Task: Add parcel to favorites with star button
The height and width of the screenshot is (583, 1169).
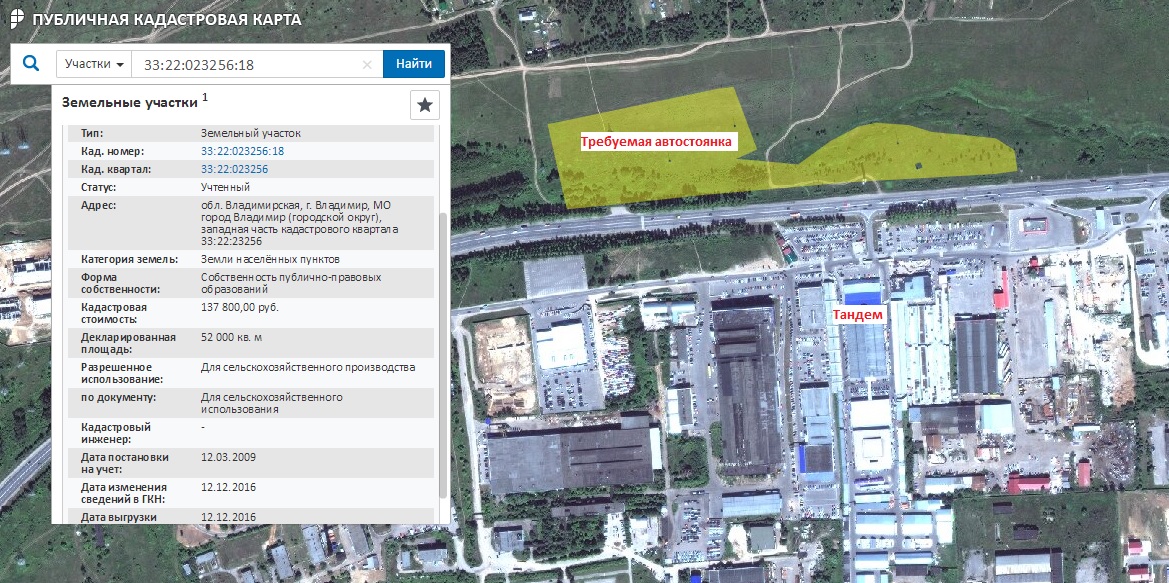Action: tap(425, 105)
